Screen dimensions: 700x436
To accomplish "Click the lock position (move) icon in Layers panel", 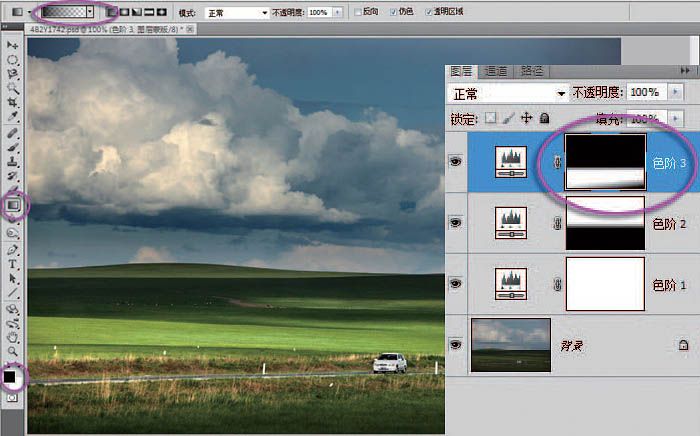I will (526, 118).
